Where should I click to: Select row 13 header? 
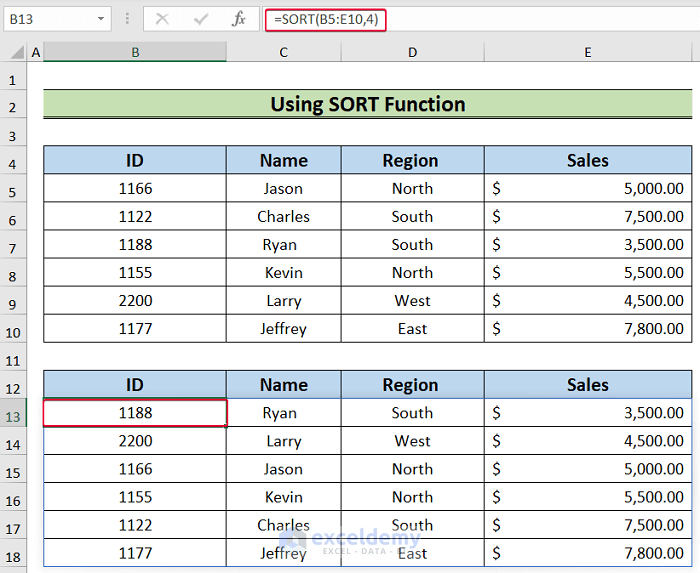coord(14,413)
